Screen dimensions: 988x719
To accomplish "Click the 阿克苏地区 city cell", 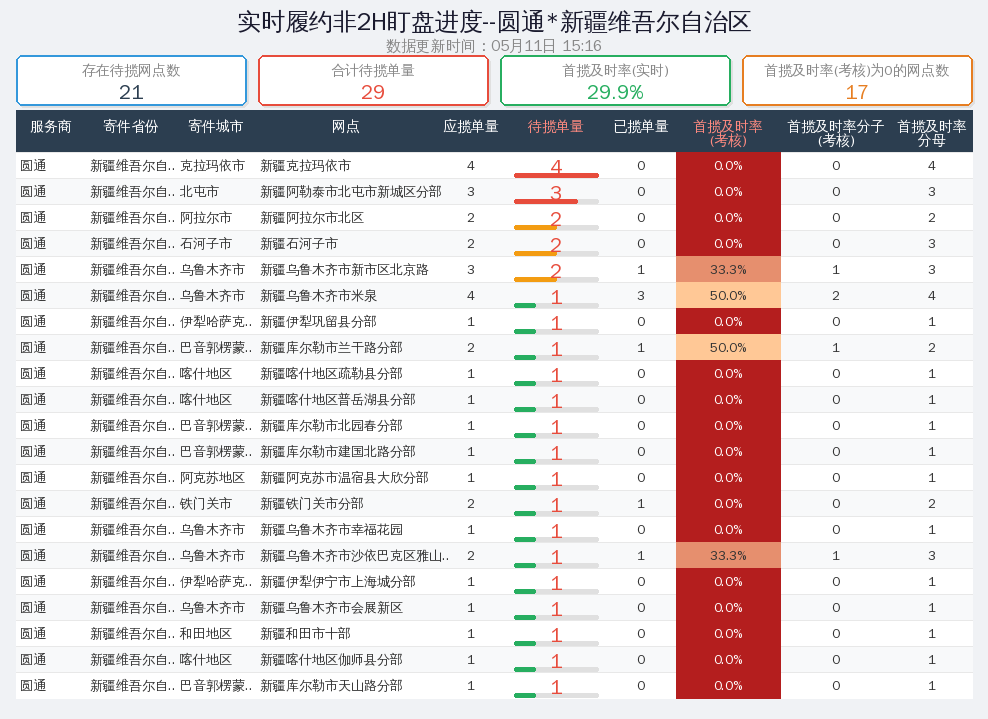I will pos(212,478).
